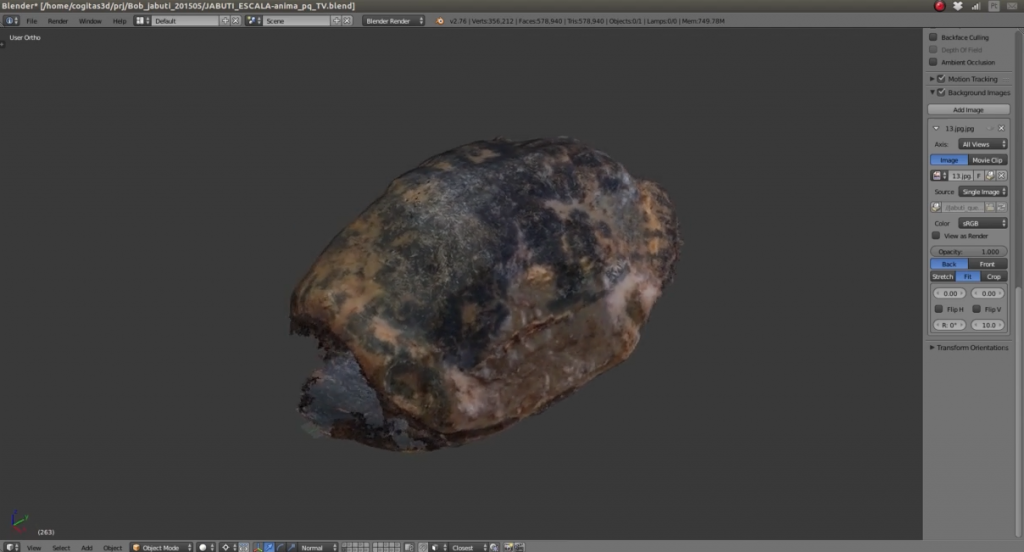Toggle the fake user F button for 13.jpg
This screenshot has width=1024, height=552.
978,176
